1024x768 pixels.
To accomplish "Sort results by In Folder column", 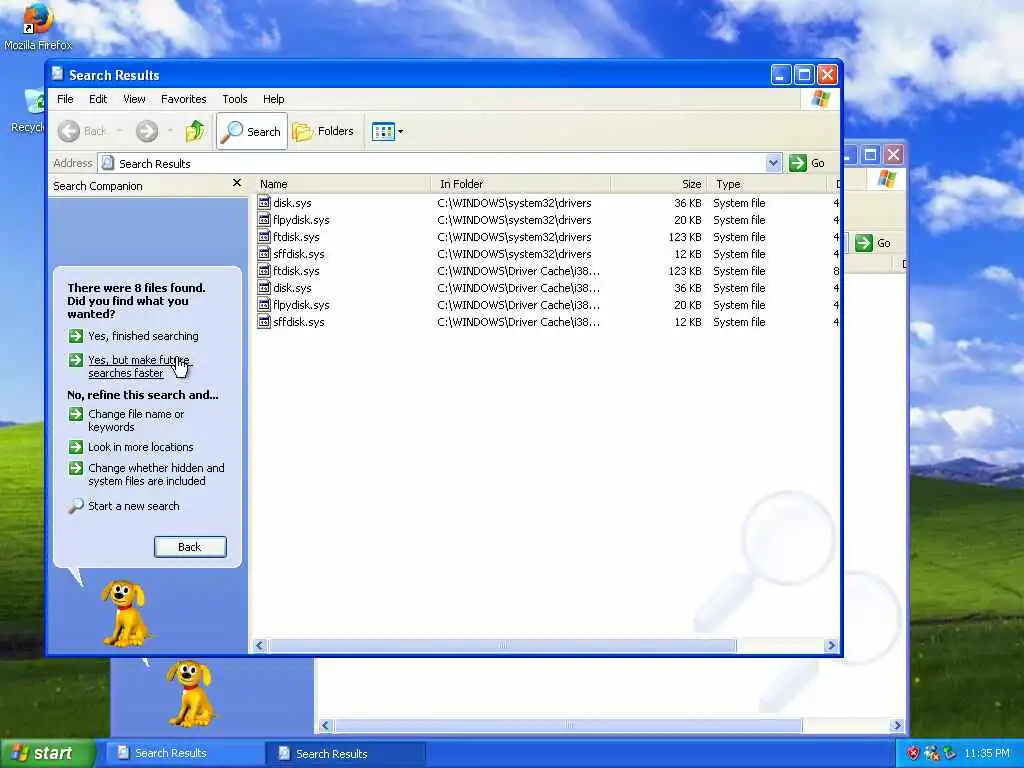I will [x=520, y=184].
